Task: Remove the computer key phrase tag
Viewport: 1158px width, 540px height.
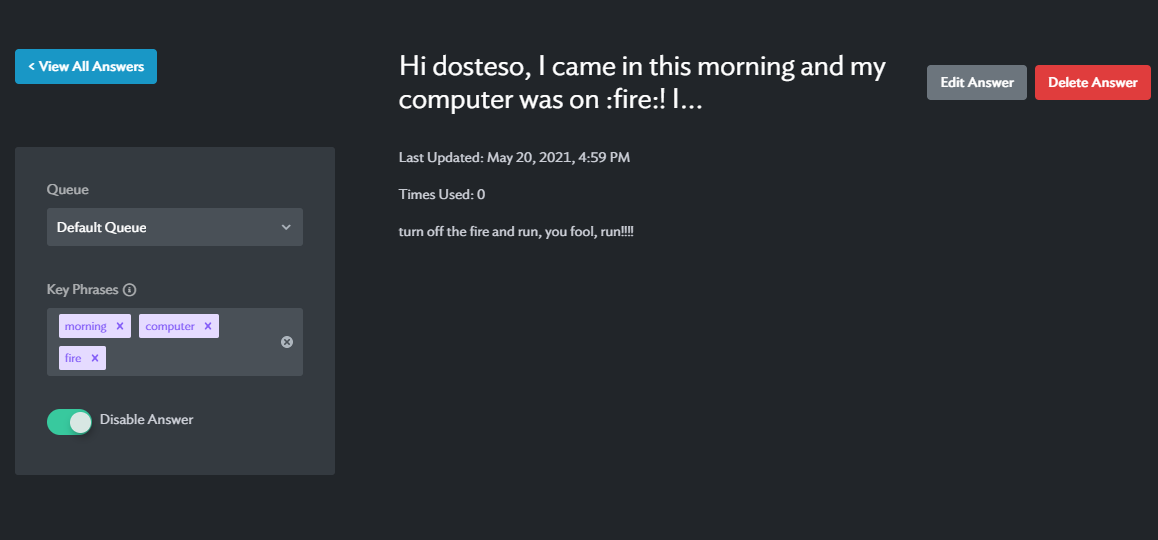Action: [208, 326]
